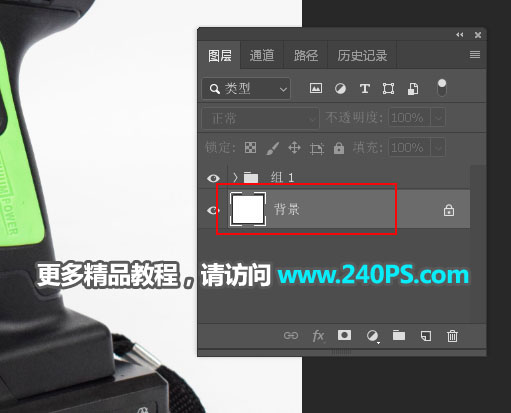The width and height of the screenshot is (511, 413).
Task: Select the 组 1 group name
Action: [x=282, y=177]
